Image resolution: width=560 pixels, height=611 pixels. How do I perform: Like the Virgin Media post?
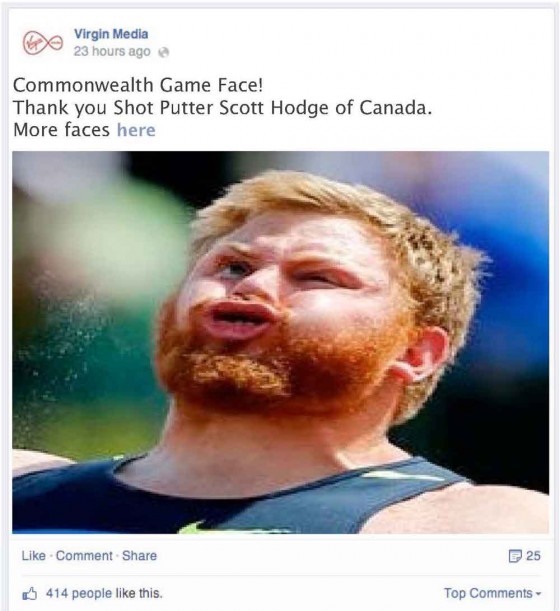[34, 556]
